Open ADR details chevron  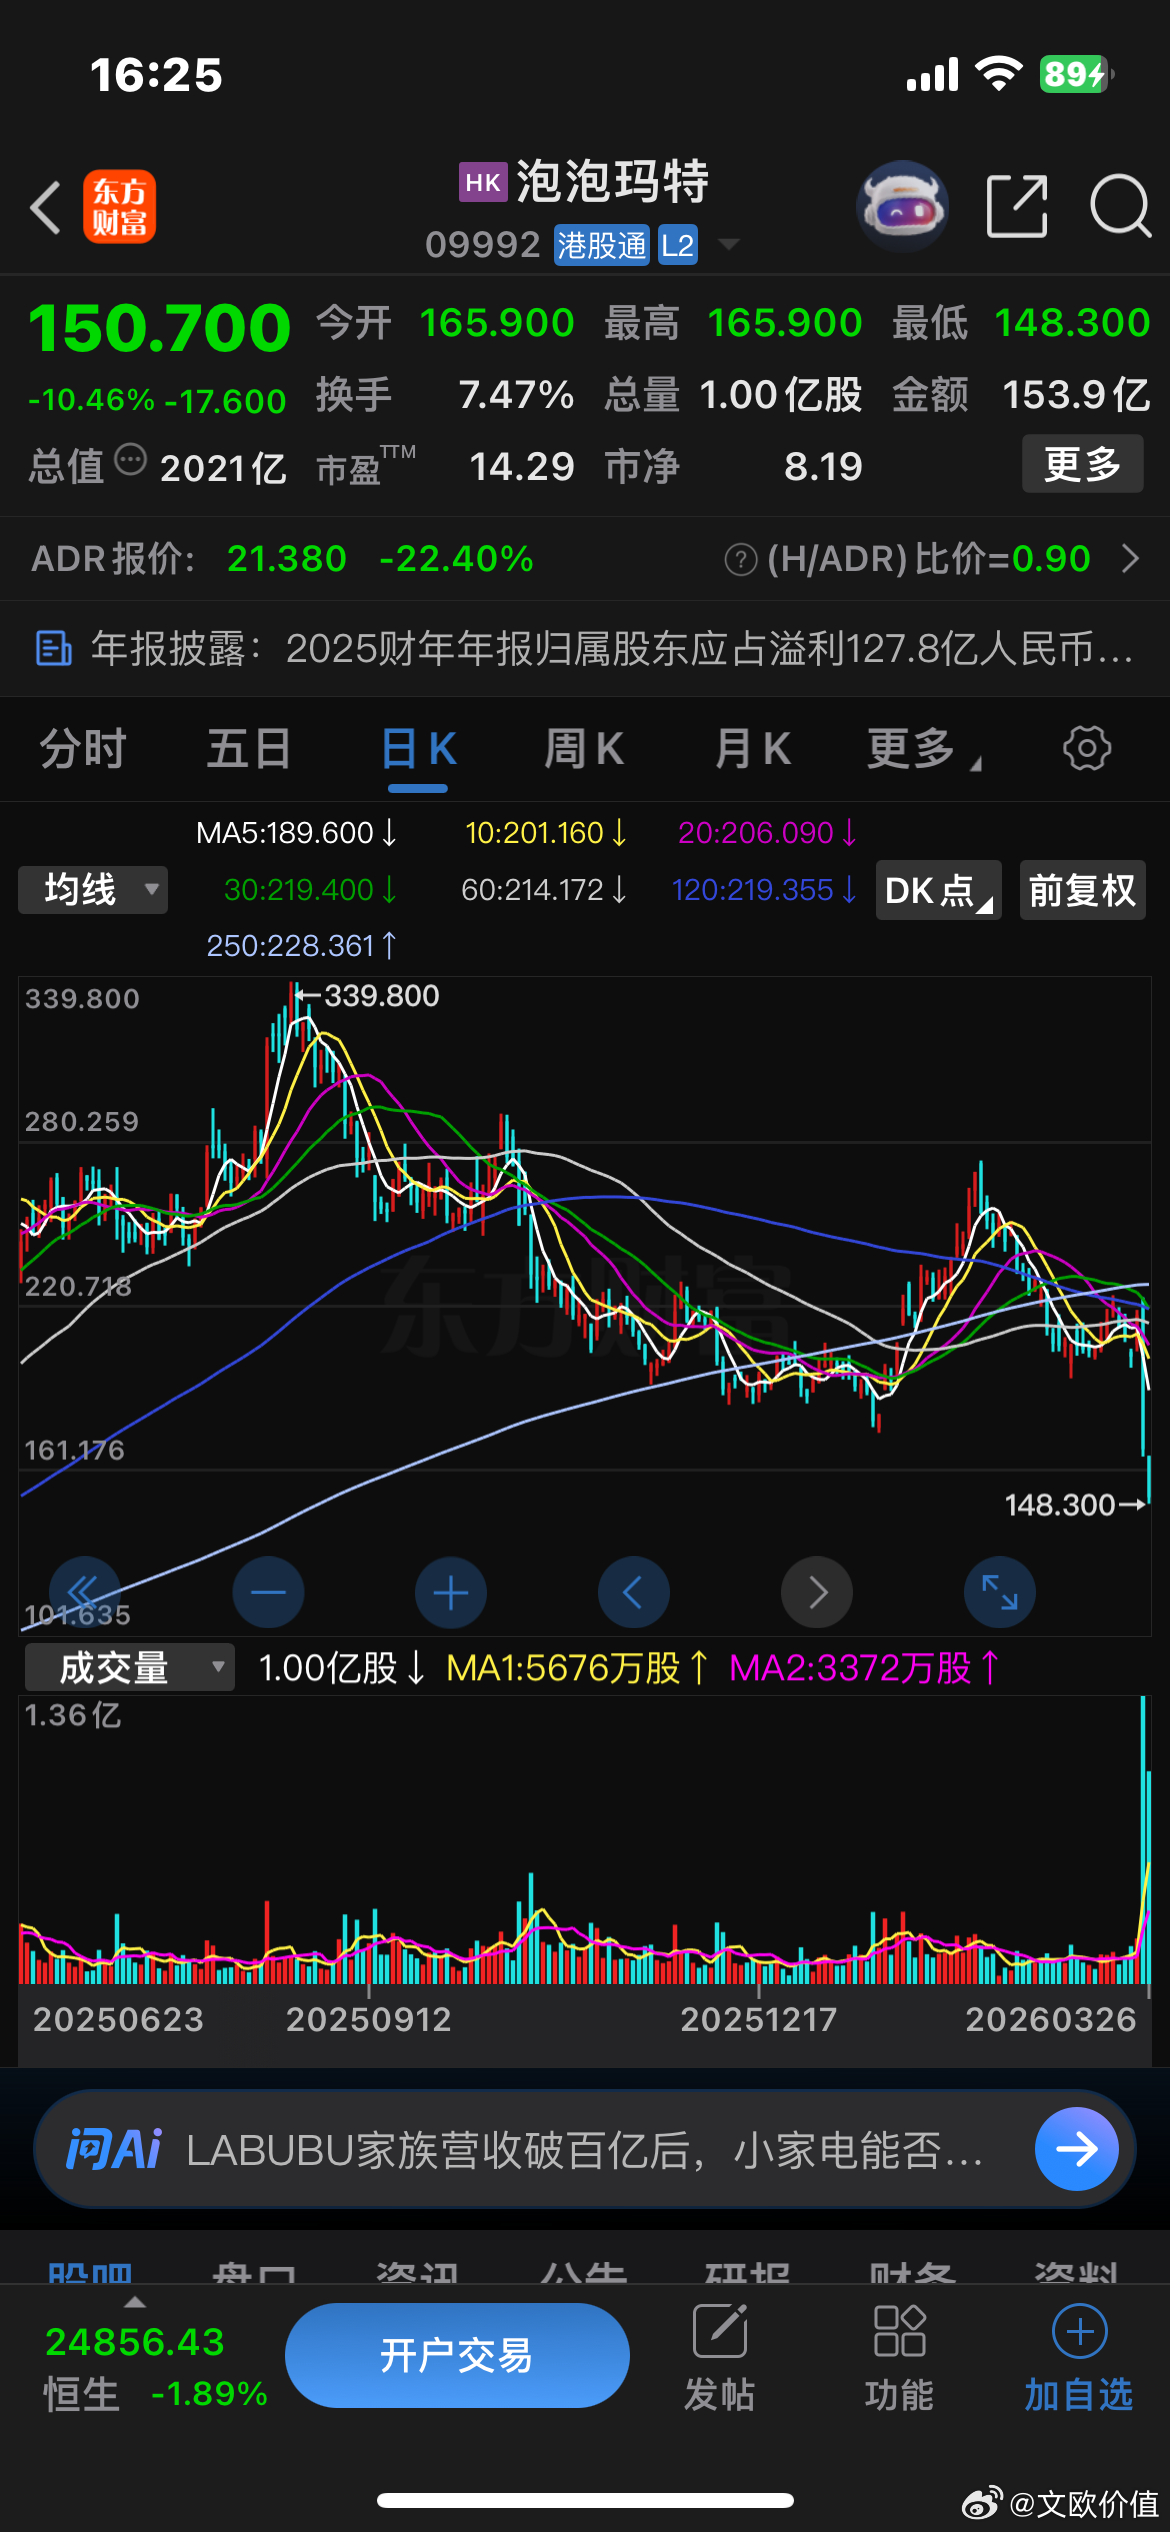[x=1130, y=559]
